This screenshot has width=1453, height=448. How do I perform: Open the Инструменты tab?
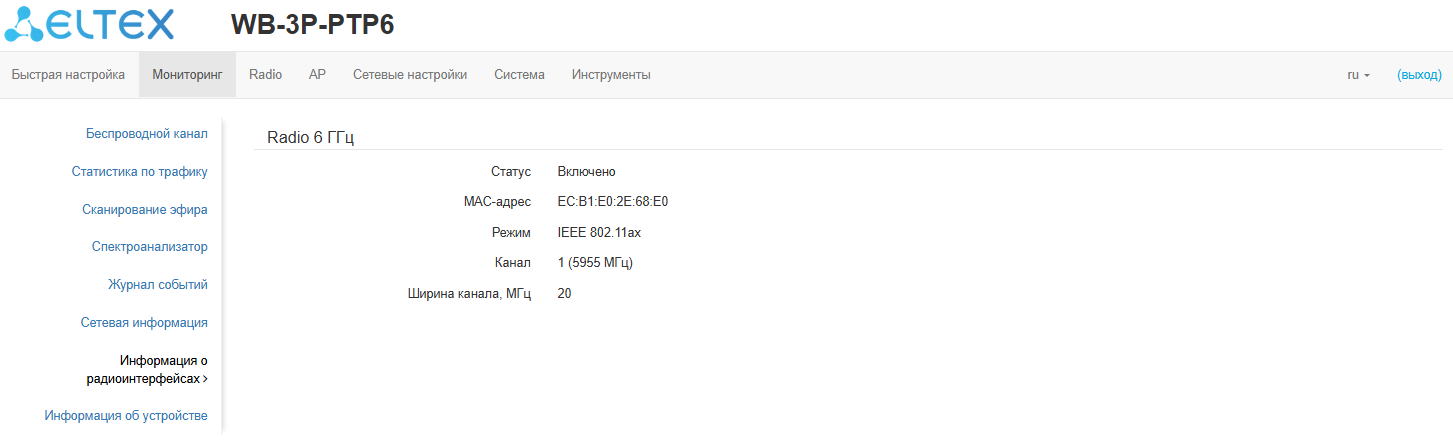(x=611, y=75)
